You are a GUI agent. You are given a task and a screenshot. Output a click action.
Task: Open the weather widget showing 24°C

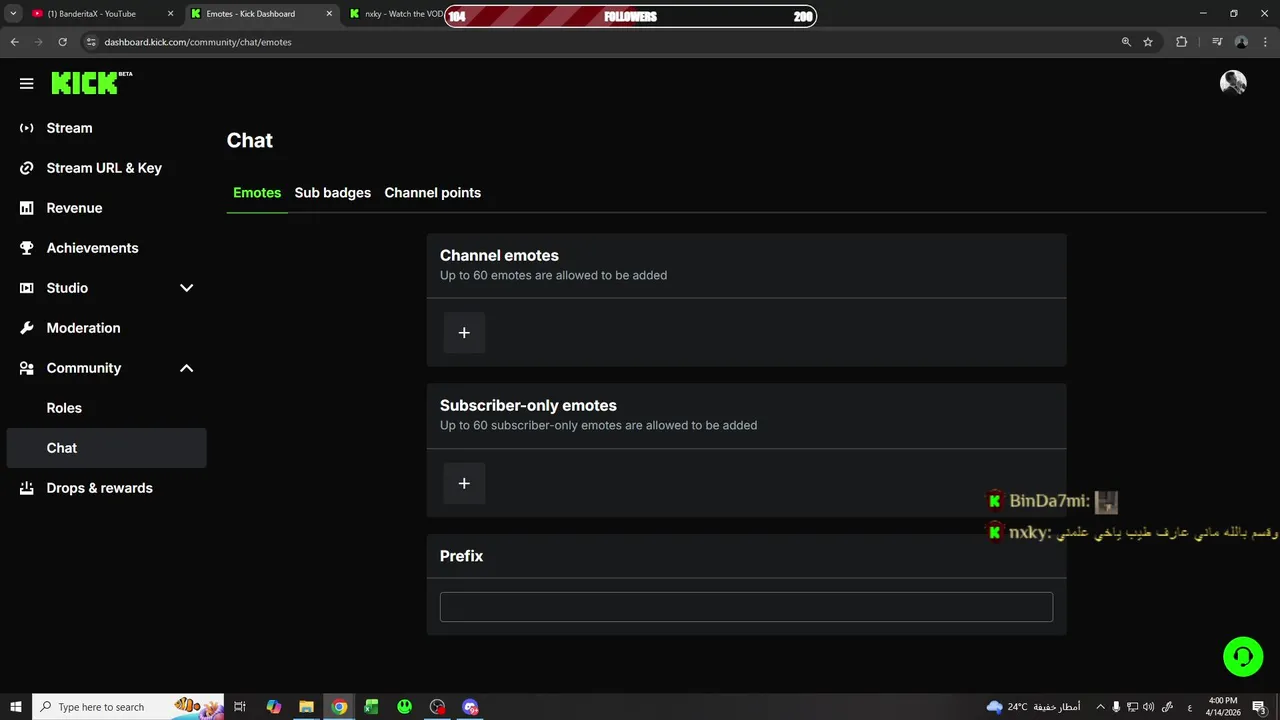1033,707
